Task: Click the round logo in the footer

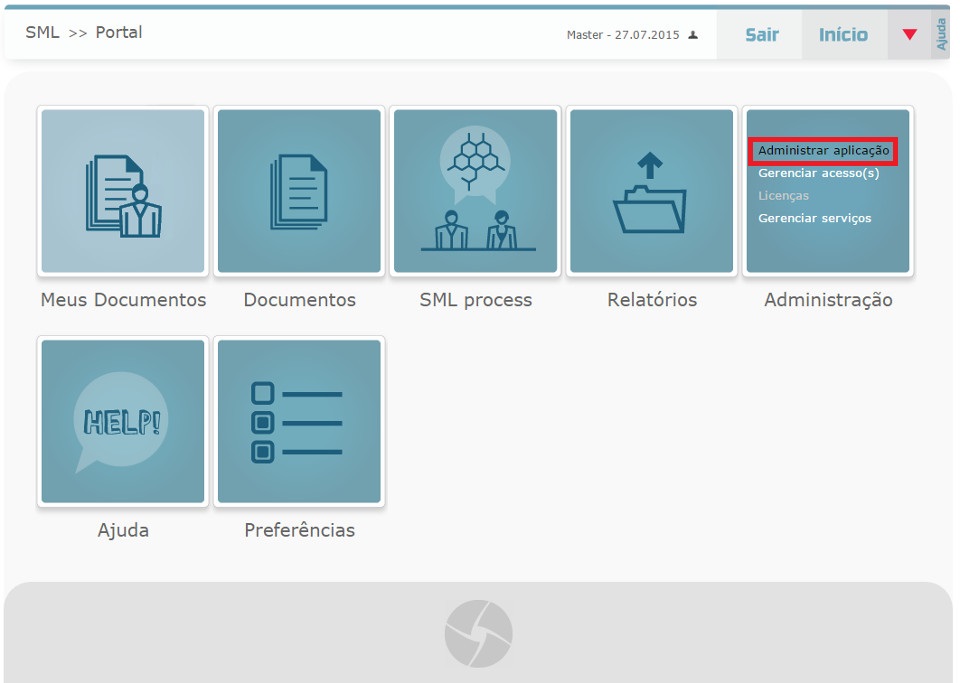Action: [x=478, y=634]
